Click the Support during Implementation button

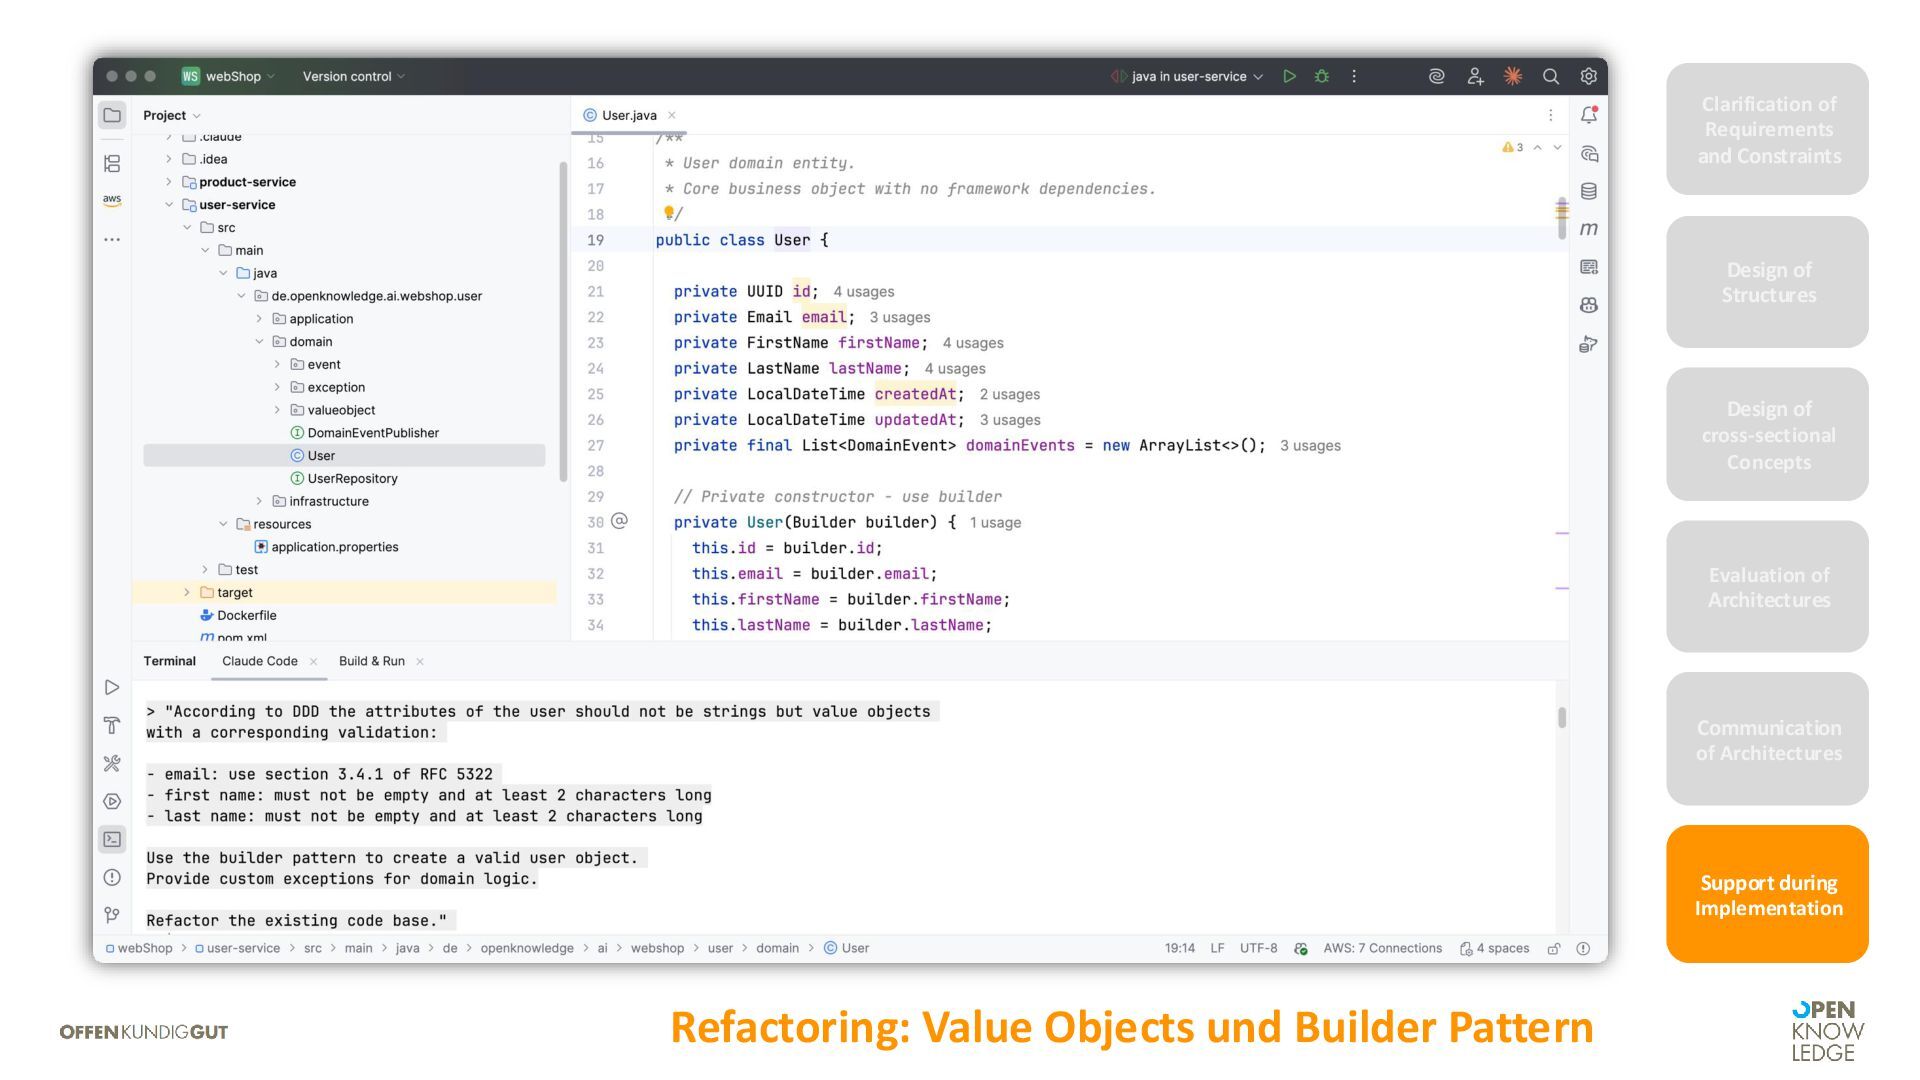[1767, 894]
